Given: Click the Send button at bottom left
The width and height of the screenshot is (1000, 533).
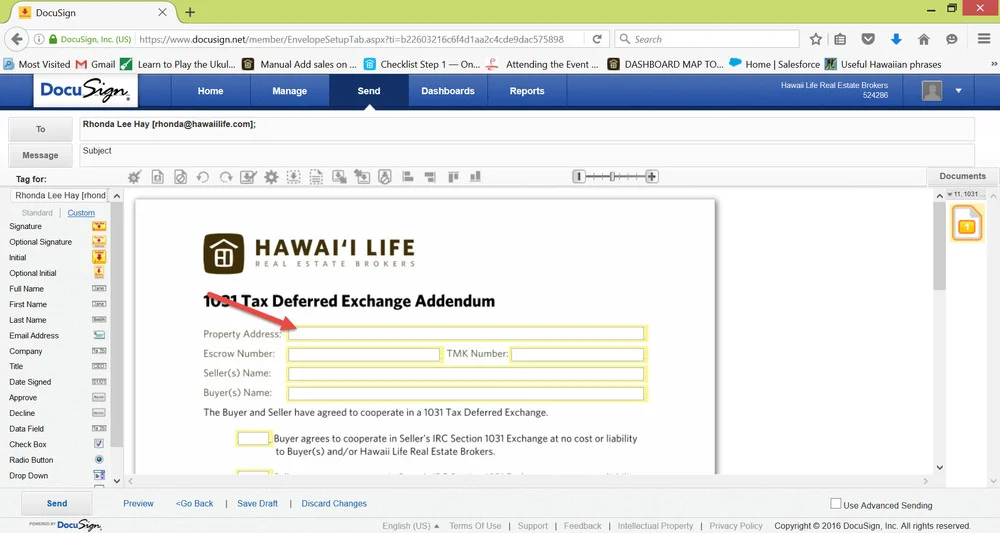Looking at the screenshot, I should (57, 504).
